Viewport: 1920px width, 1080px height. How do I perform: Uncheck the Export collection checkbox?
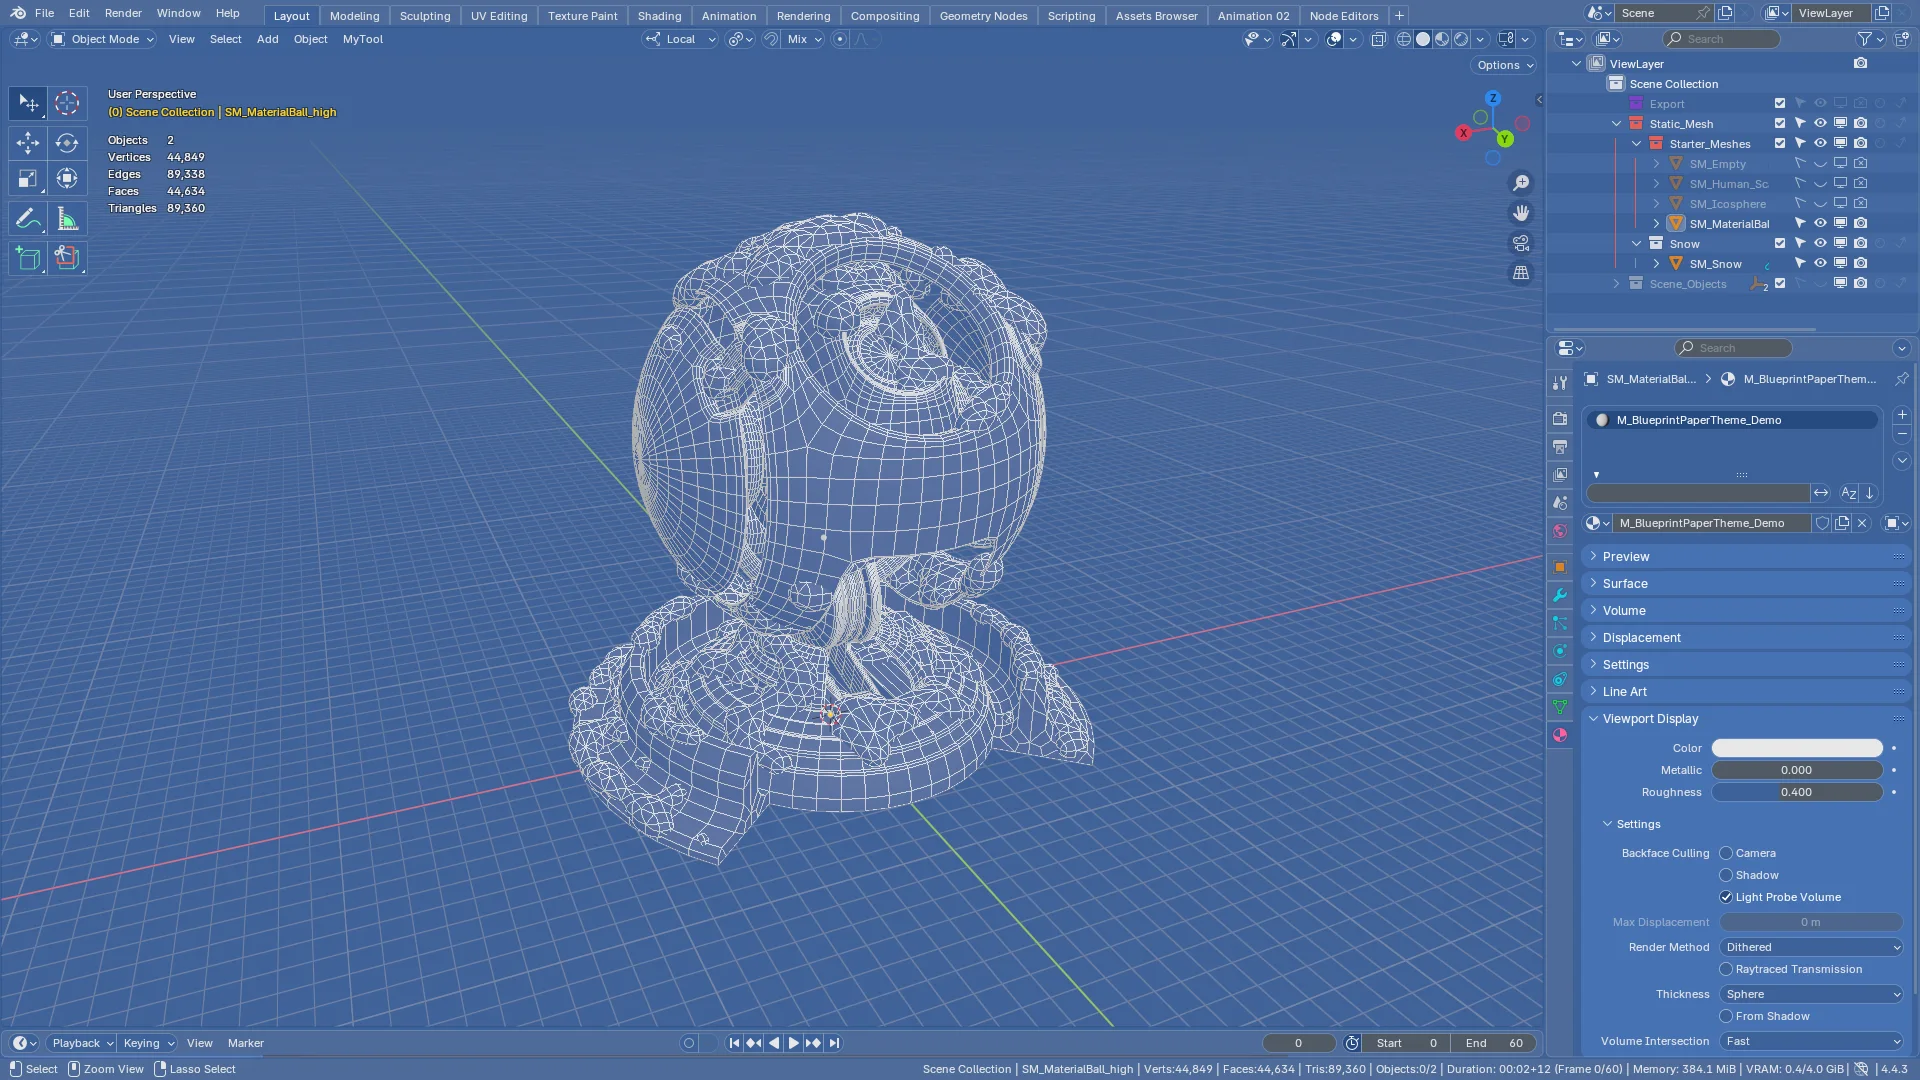click(x=1780, y=103)
